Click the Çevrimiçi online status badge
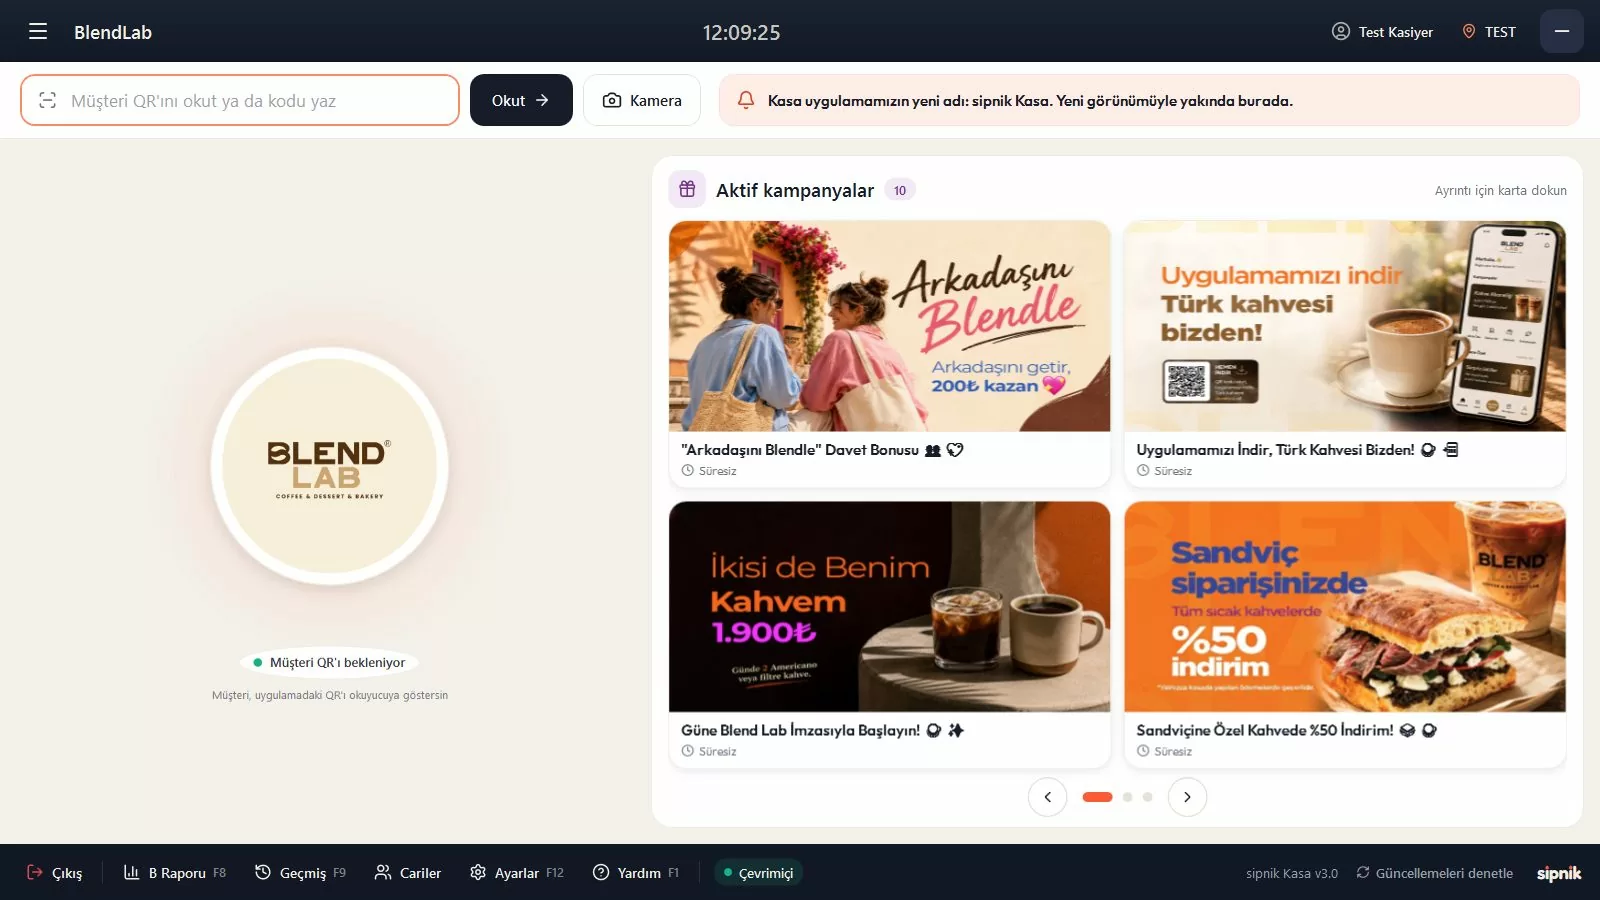The width and height of the screenshot is (1600, 900). point(759,873)
